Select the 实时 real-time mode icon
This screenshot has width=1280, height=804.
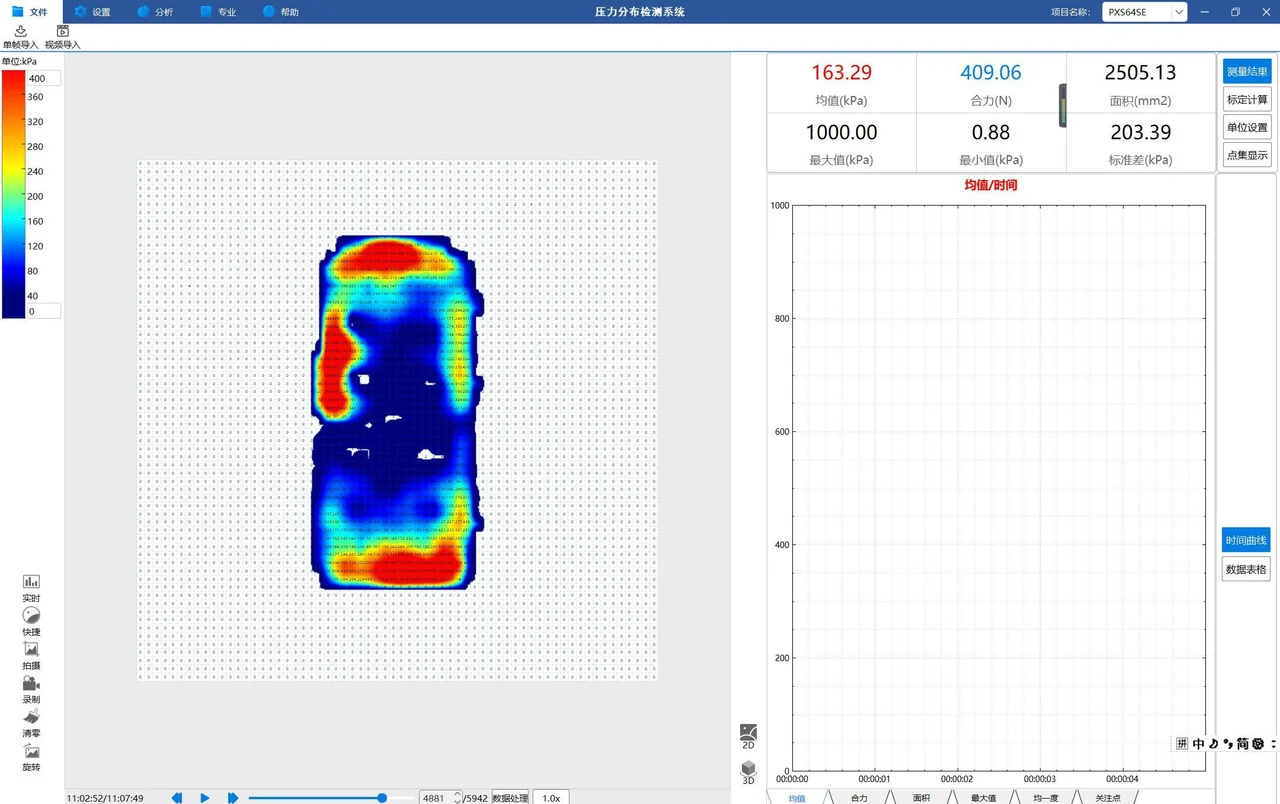pos(31,582)
